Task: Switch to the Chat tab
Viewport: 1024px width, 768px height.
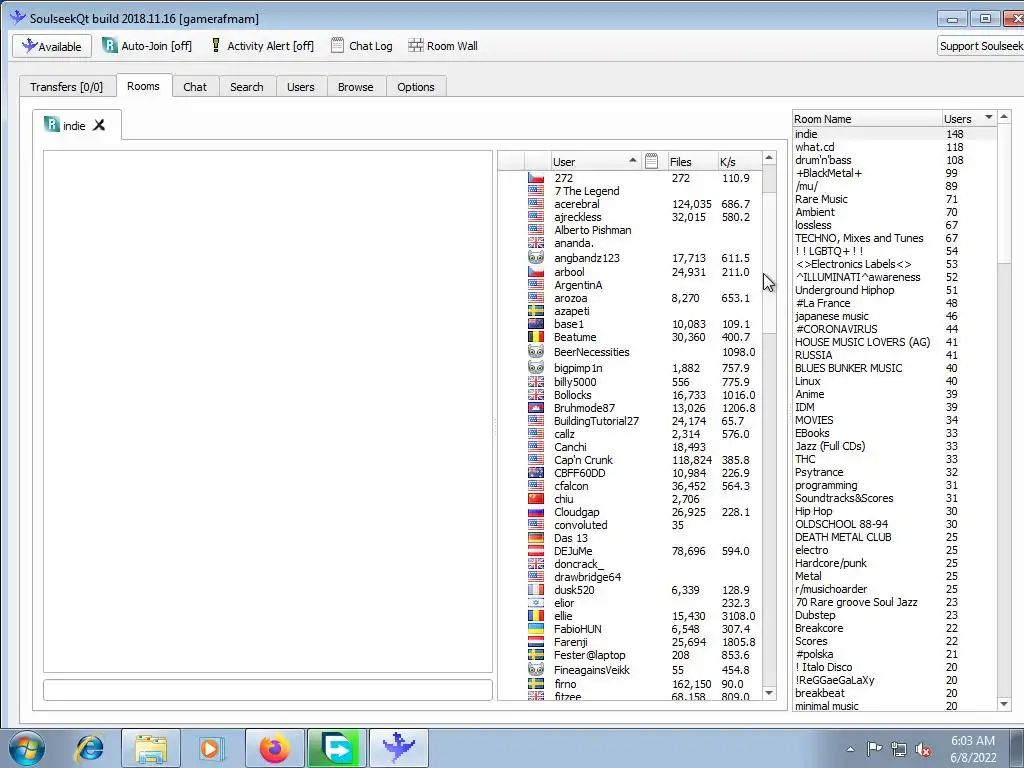Action: click(x=195, y=87)
